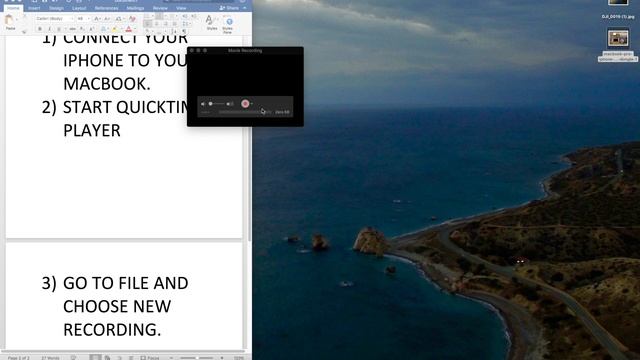The height and width of the screenshot is (360, 640).
Task: Click the Sort icon in paragraph group
Action: click(175, 31)
